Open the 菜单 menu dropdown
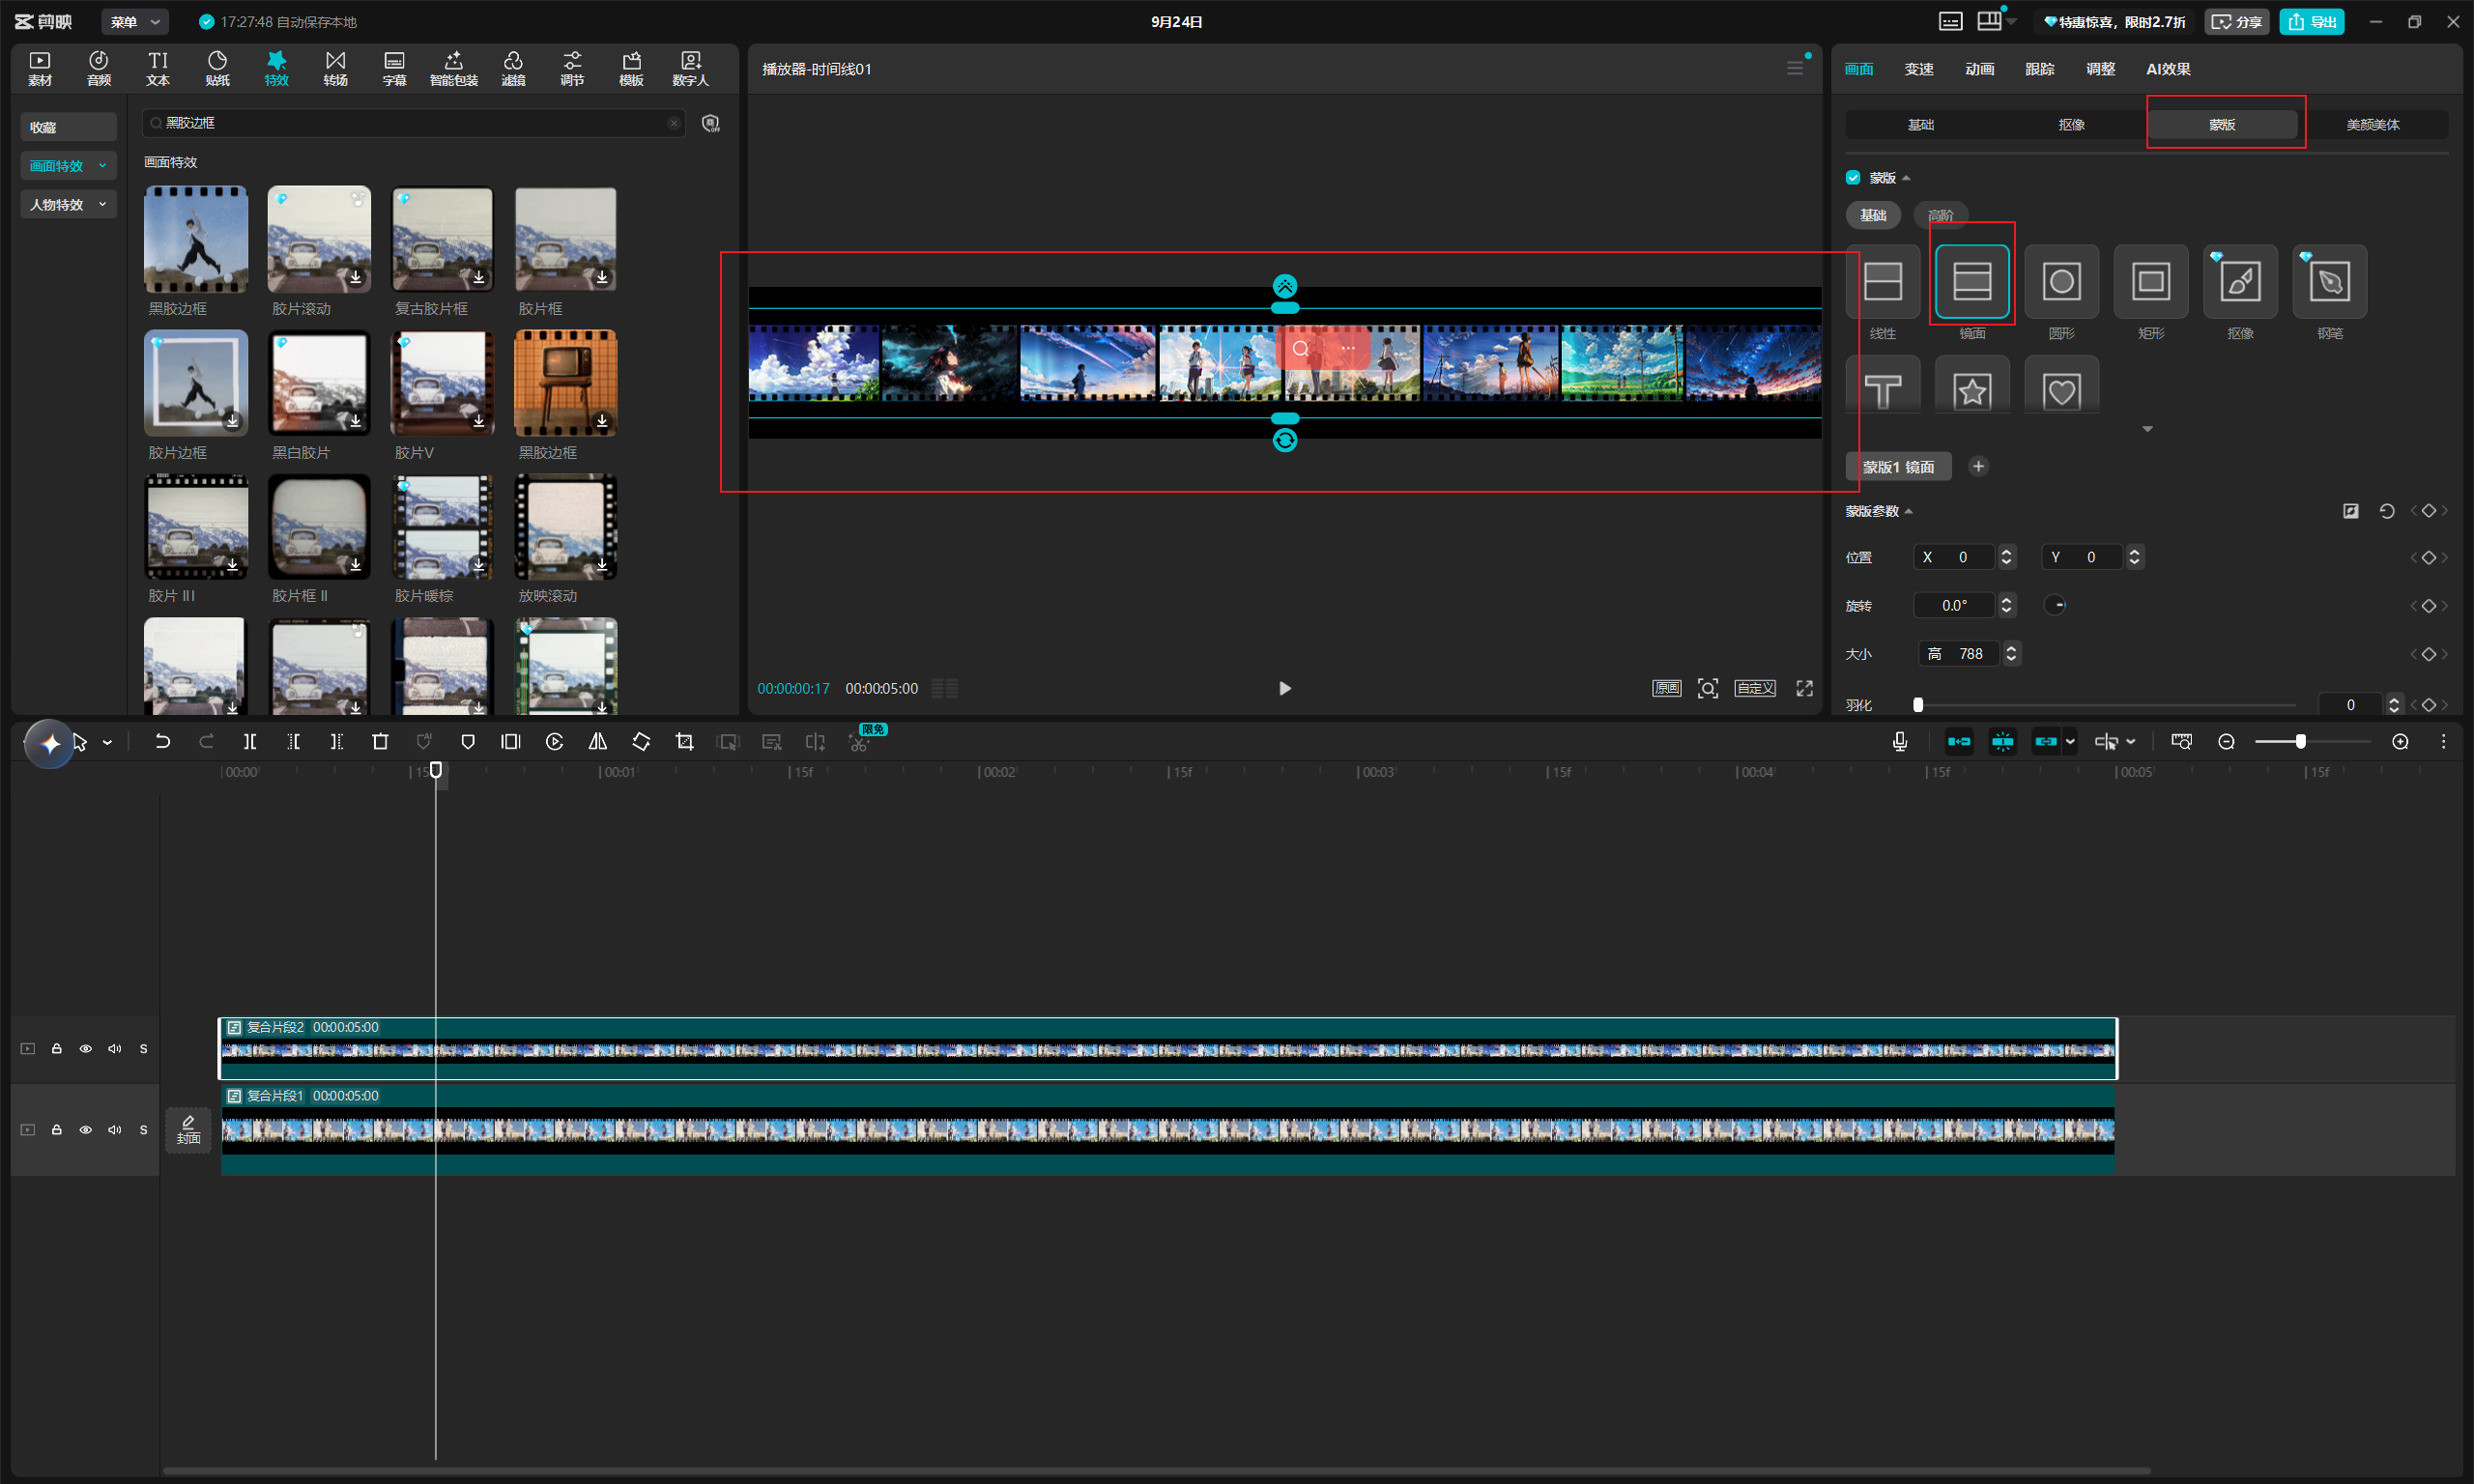This screenshot has height=1484, width=2474. [x=135, y=21]
